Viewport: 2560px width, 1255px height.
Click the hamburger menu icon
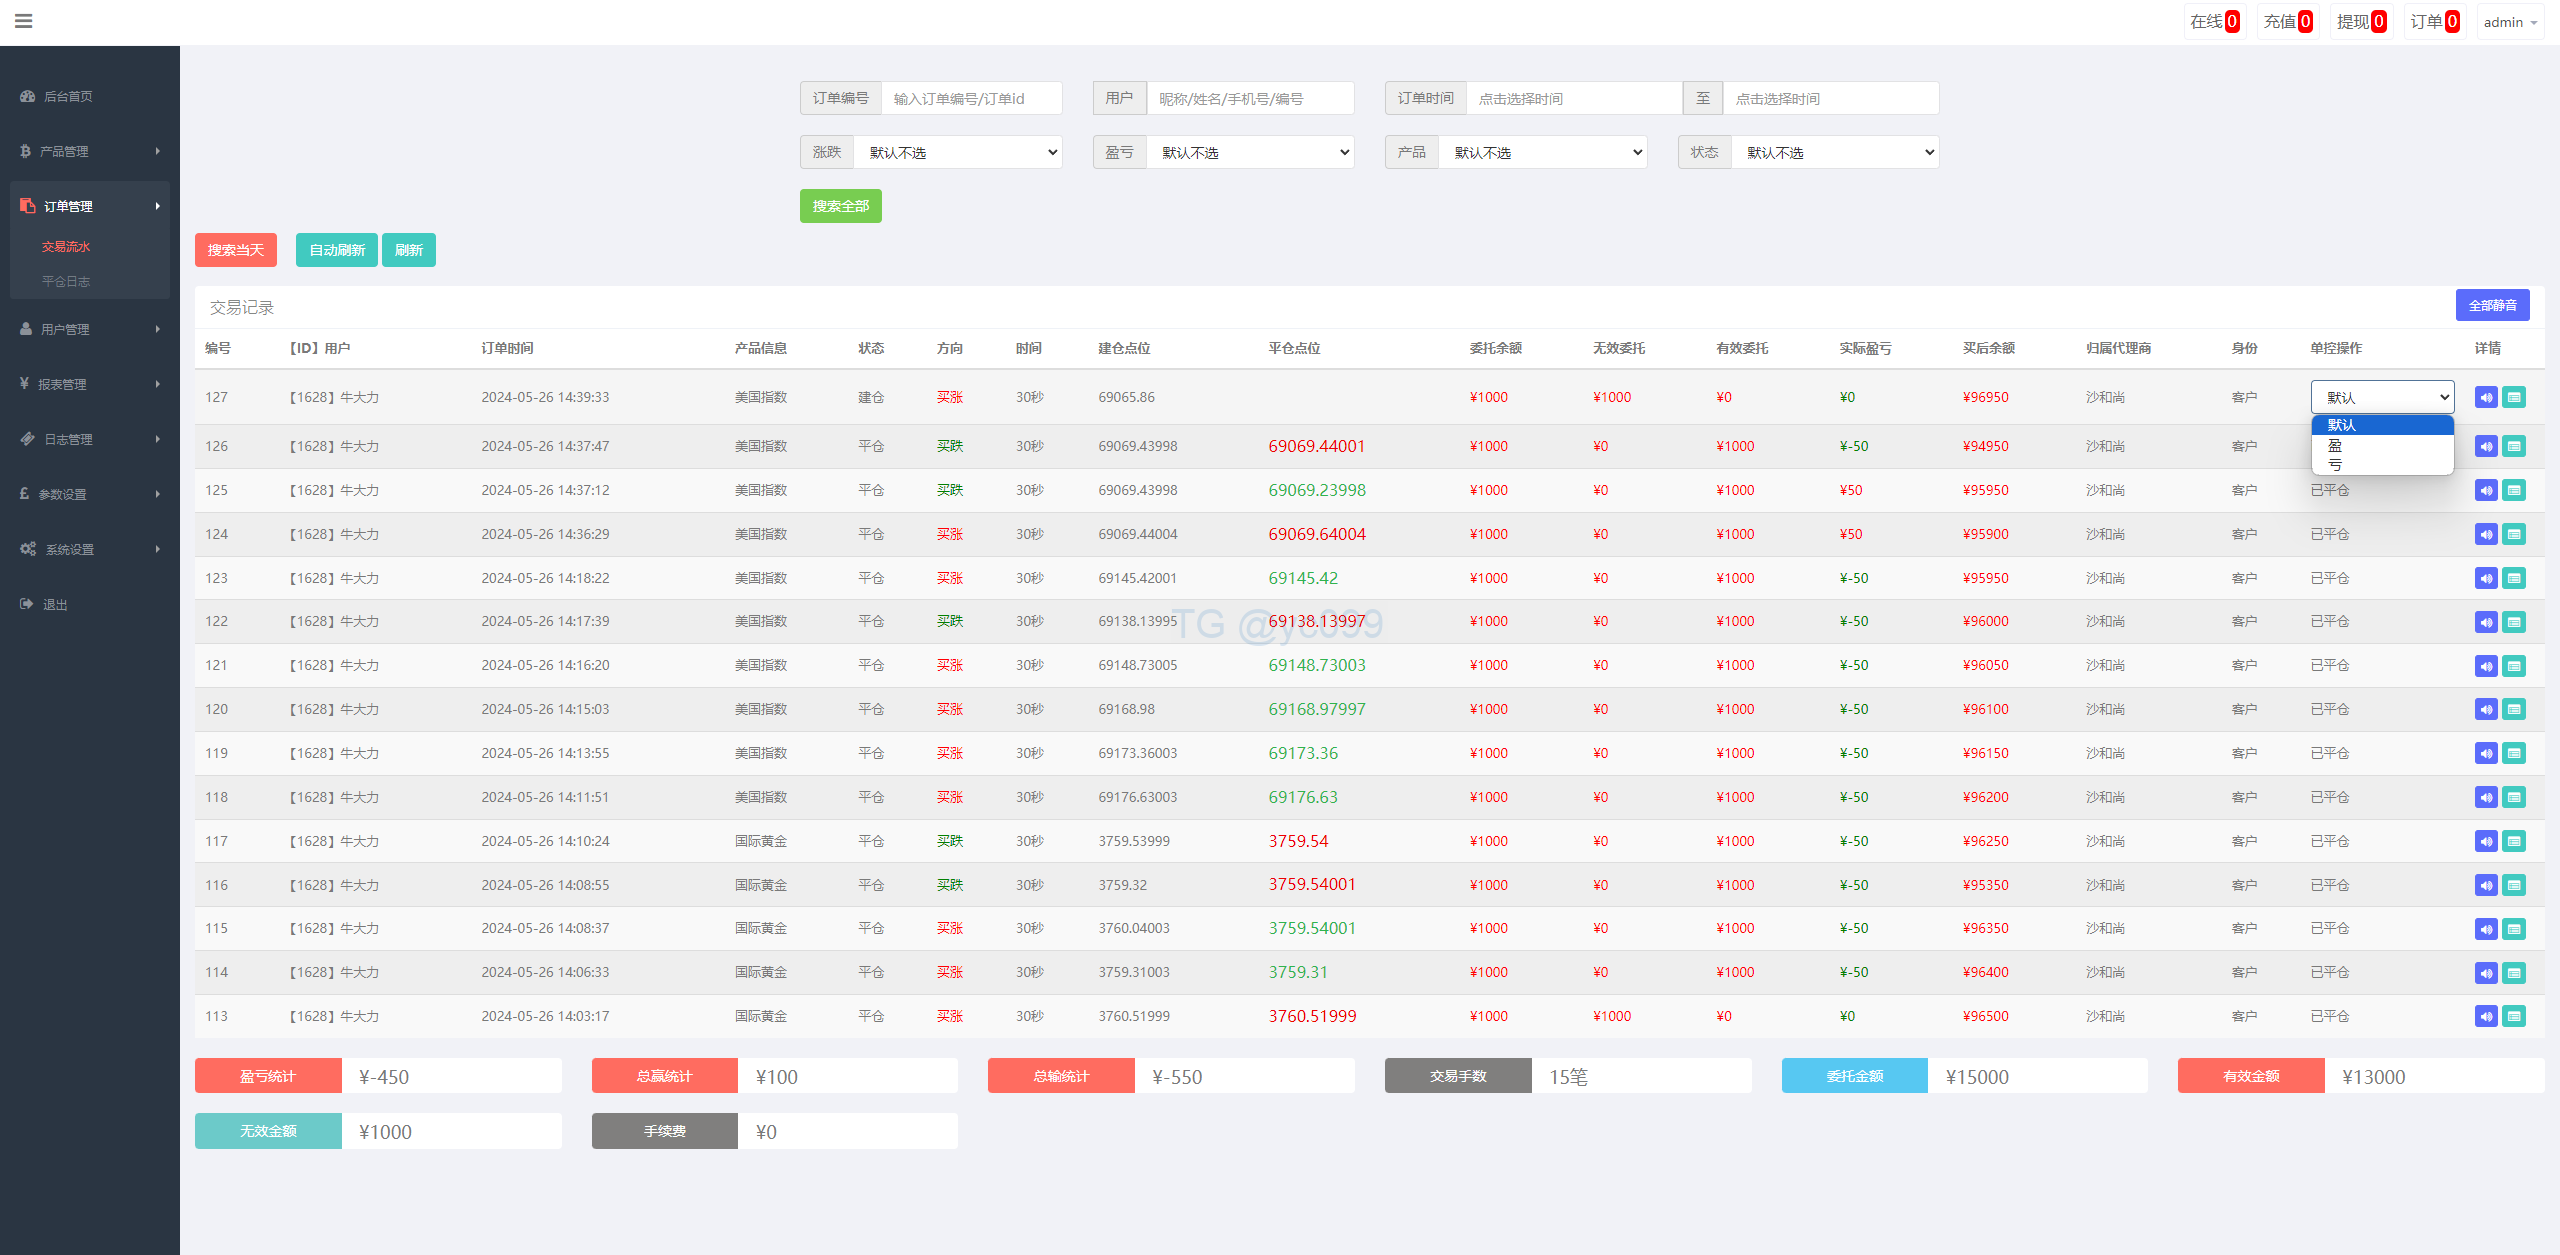24,21
